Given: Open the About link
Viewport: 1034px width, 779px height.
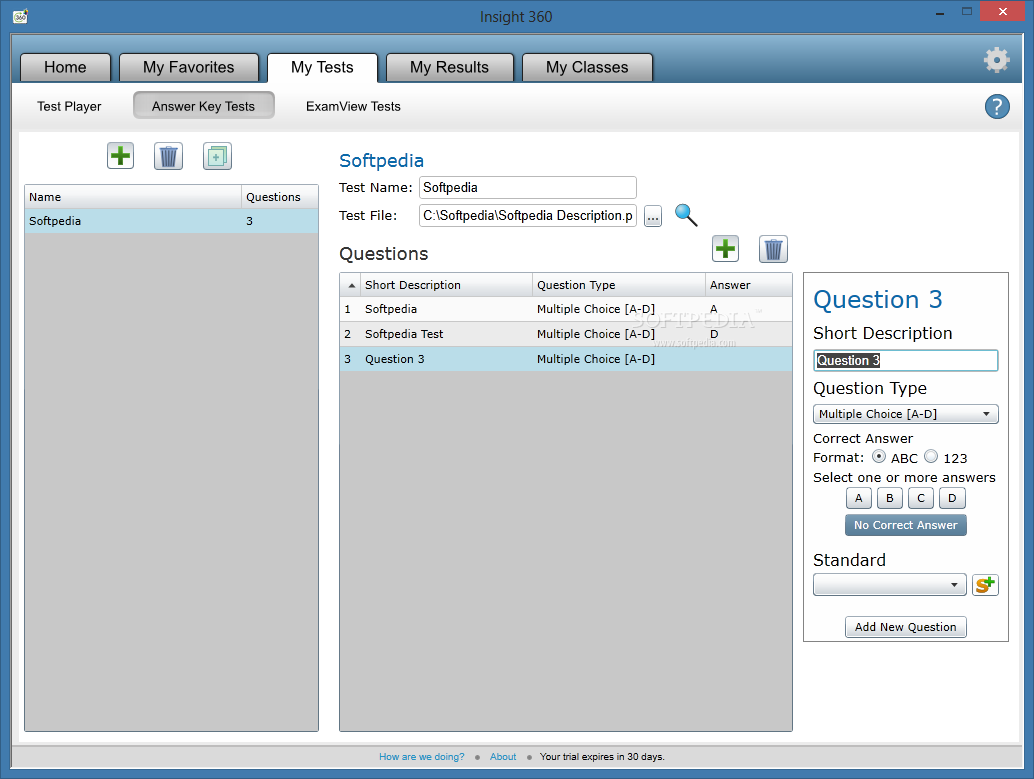Looking at the screenshot, I should 503,757.
